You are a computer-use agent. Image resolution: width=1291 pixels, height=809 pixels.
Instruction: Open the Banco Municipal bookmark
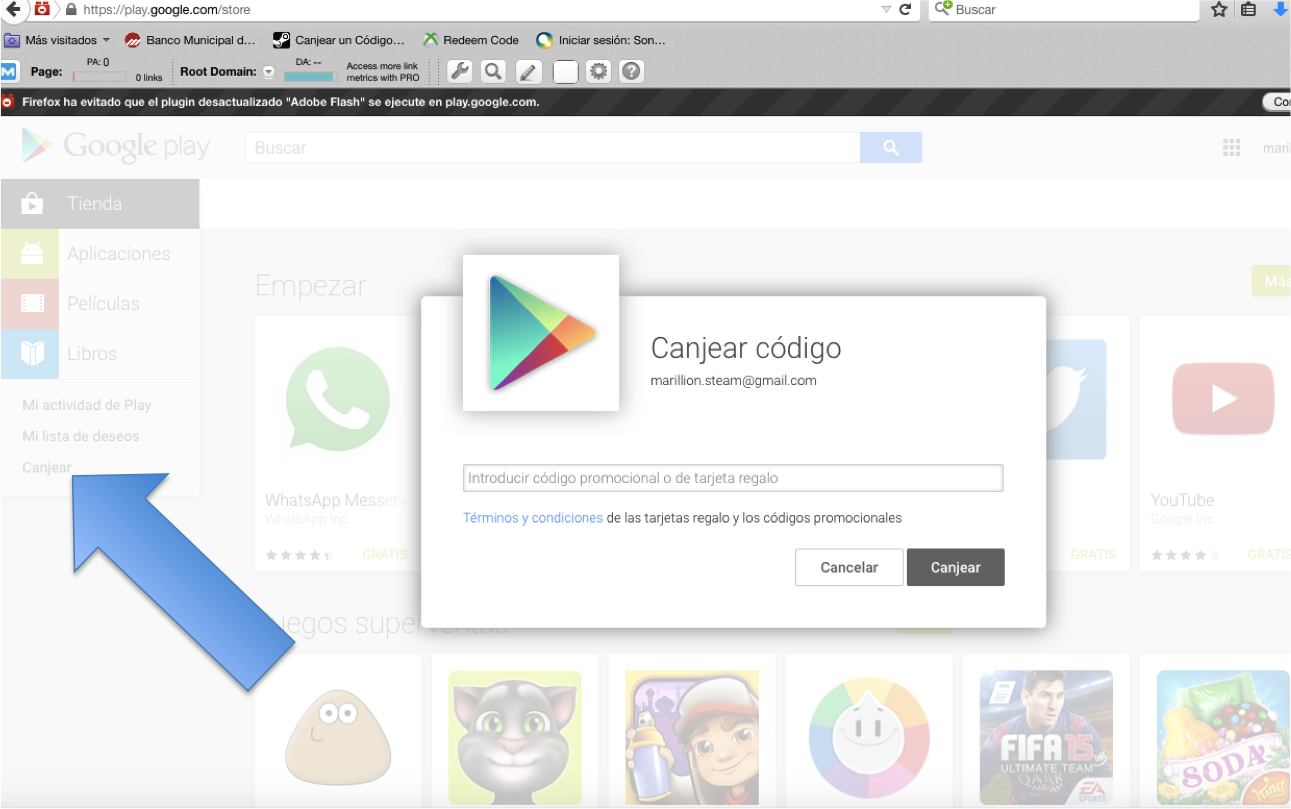click(x=190, y=40)
